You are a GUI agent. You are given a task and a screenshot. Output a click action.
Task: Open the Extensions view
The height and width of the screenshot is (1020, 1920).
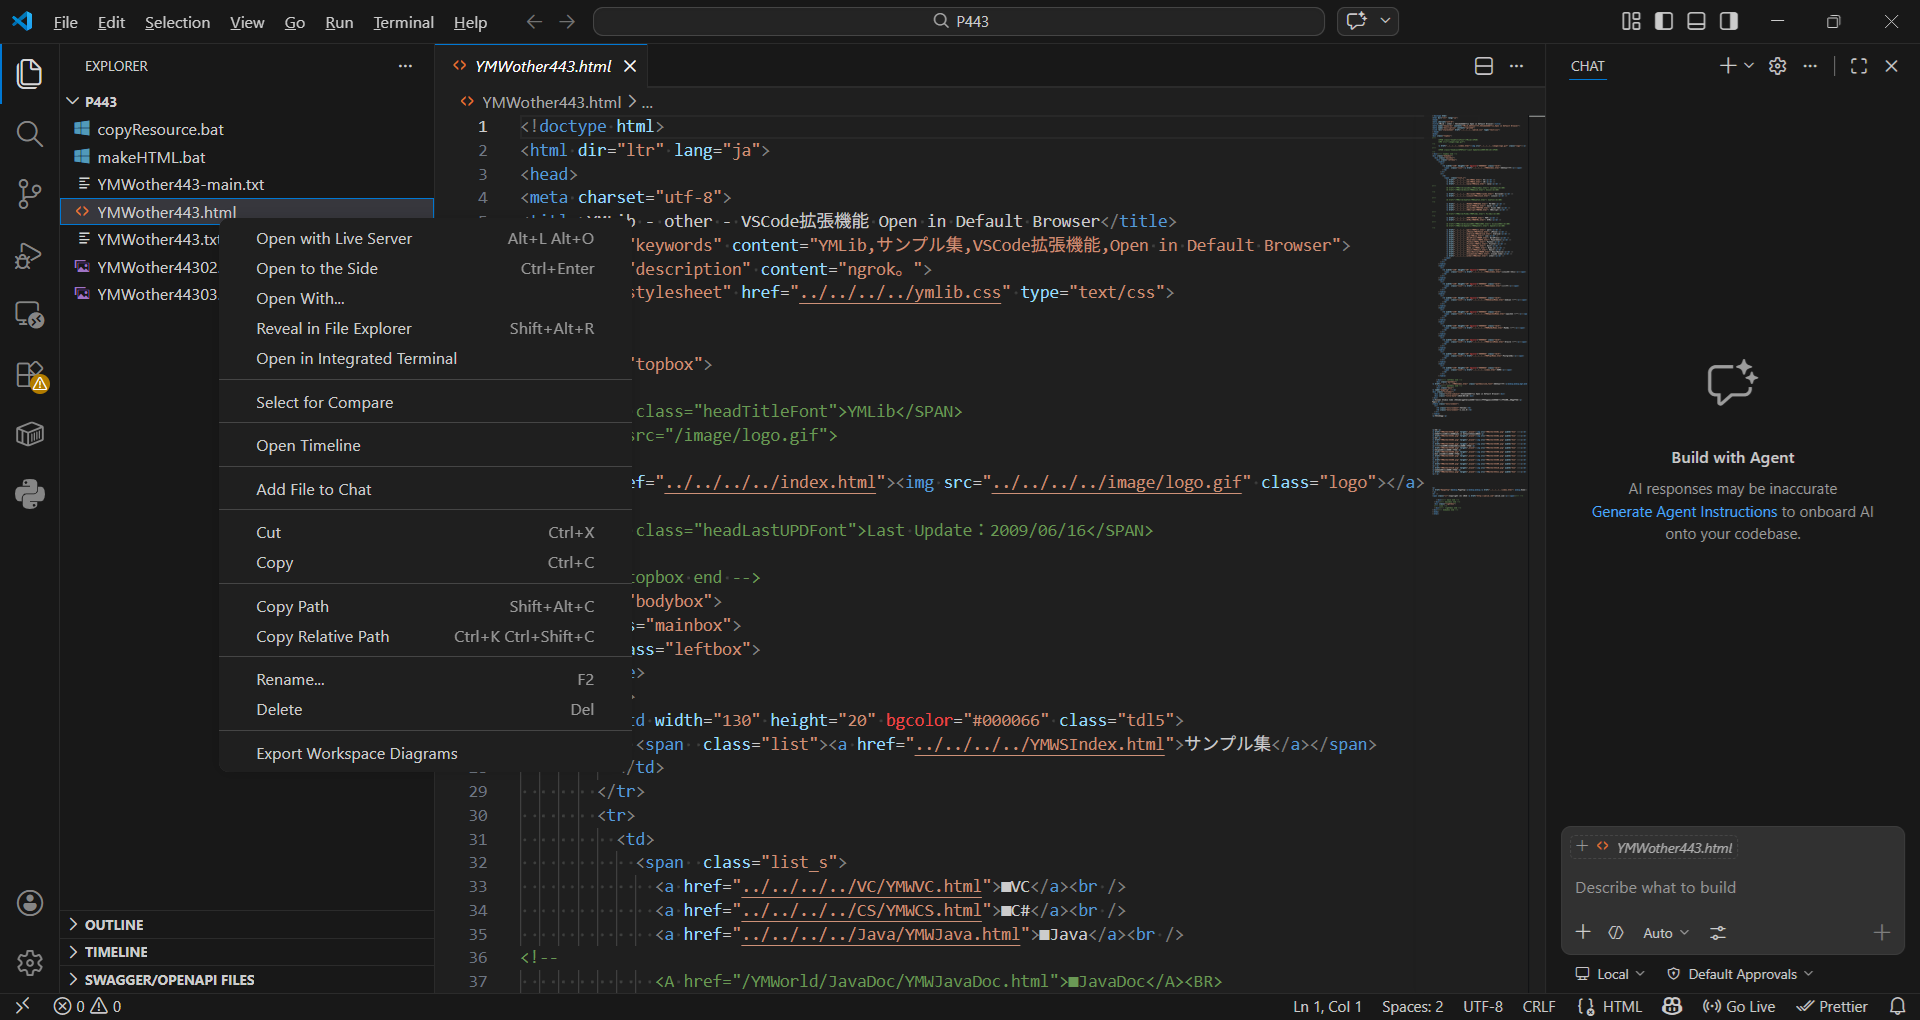pyautogui.click(x=29, y=376)
